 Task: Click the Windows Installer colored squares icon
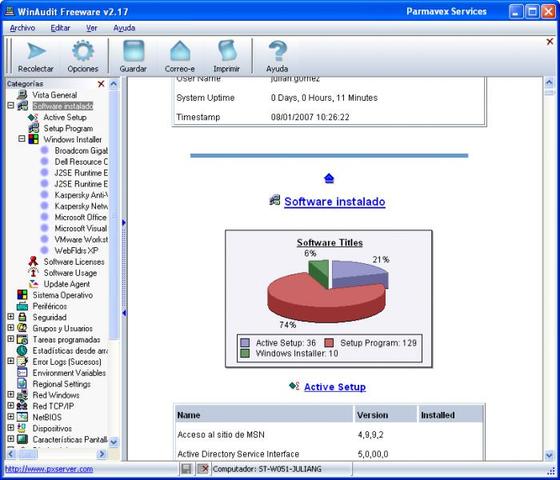pos(33,139)
